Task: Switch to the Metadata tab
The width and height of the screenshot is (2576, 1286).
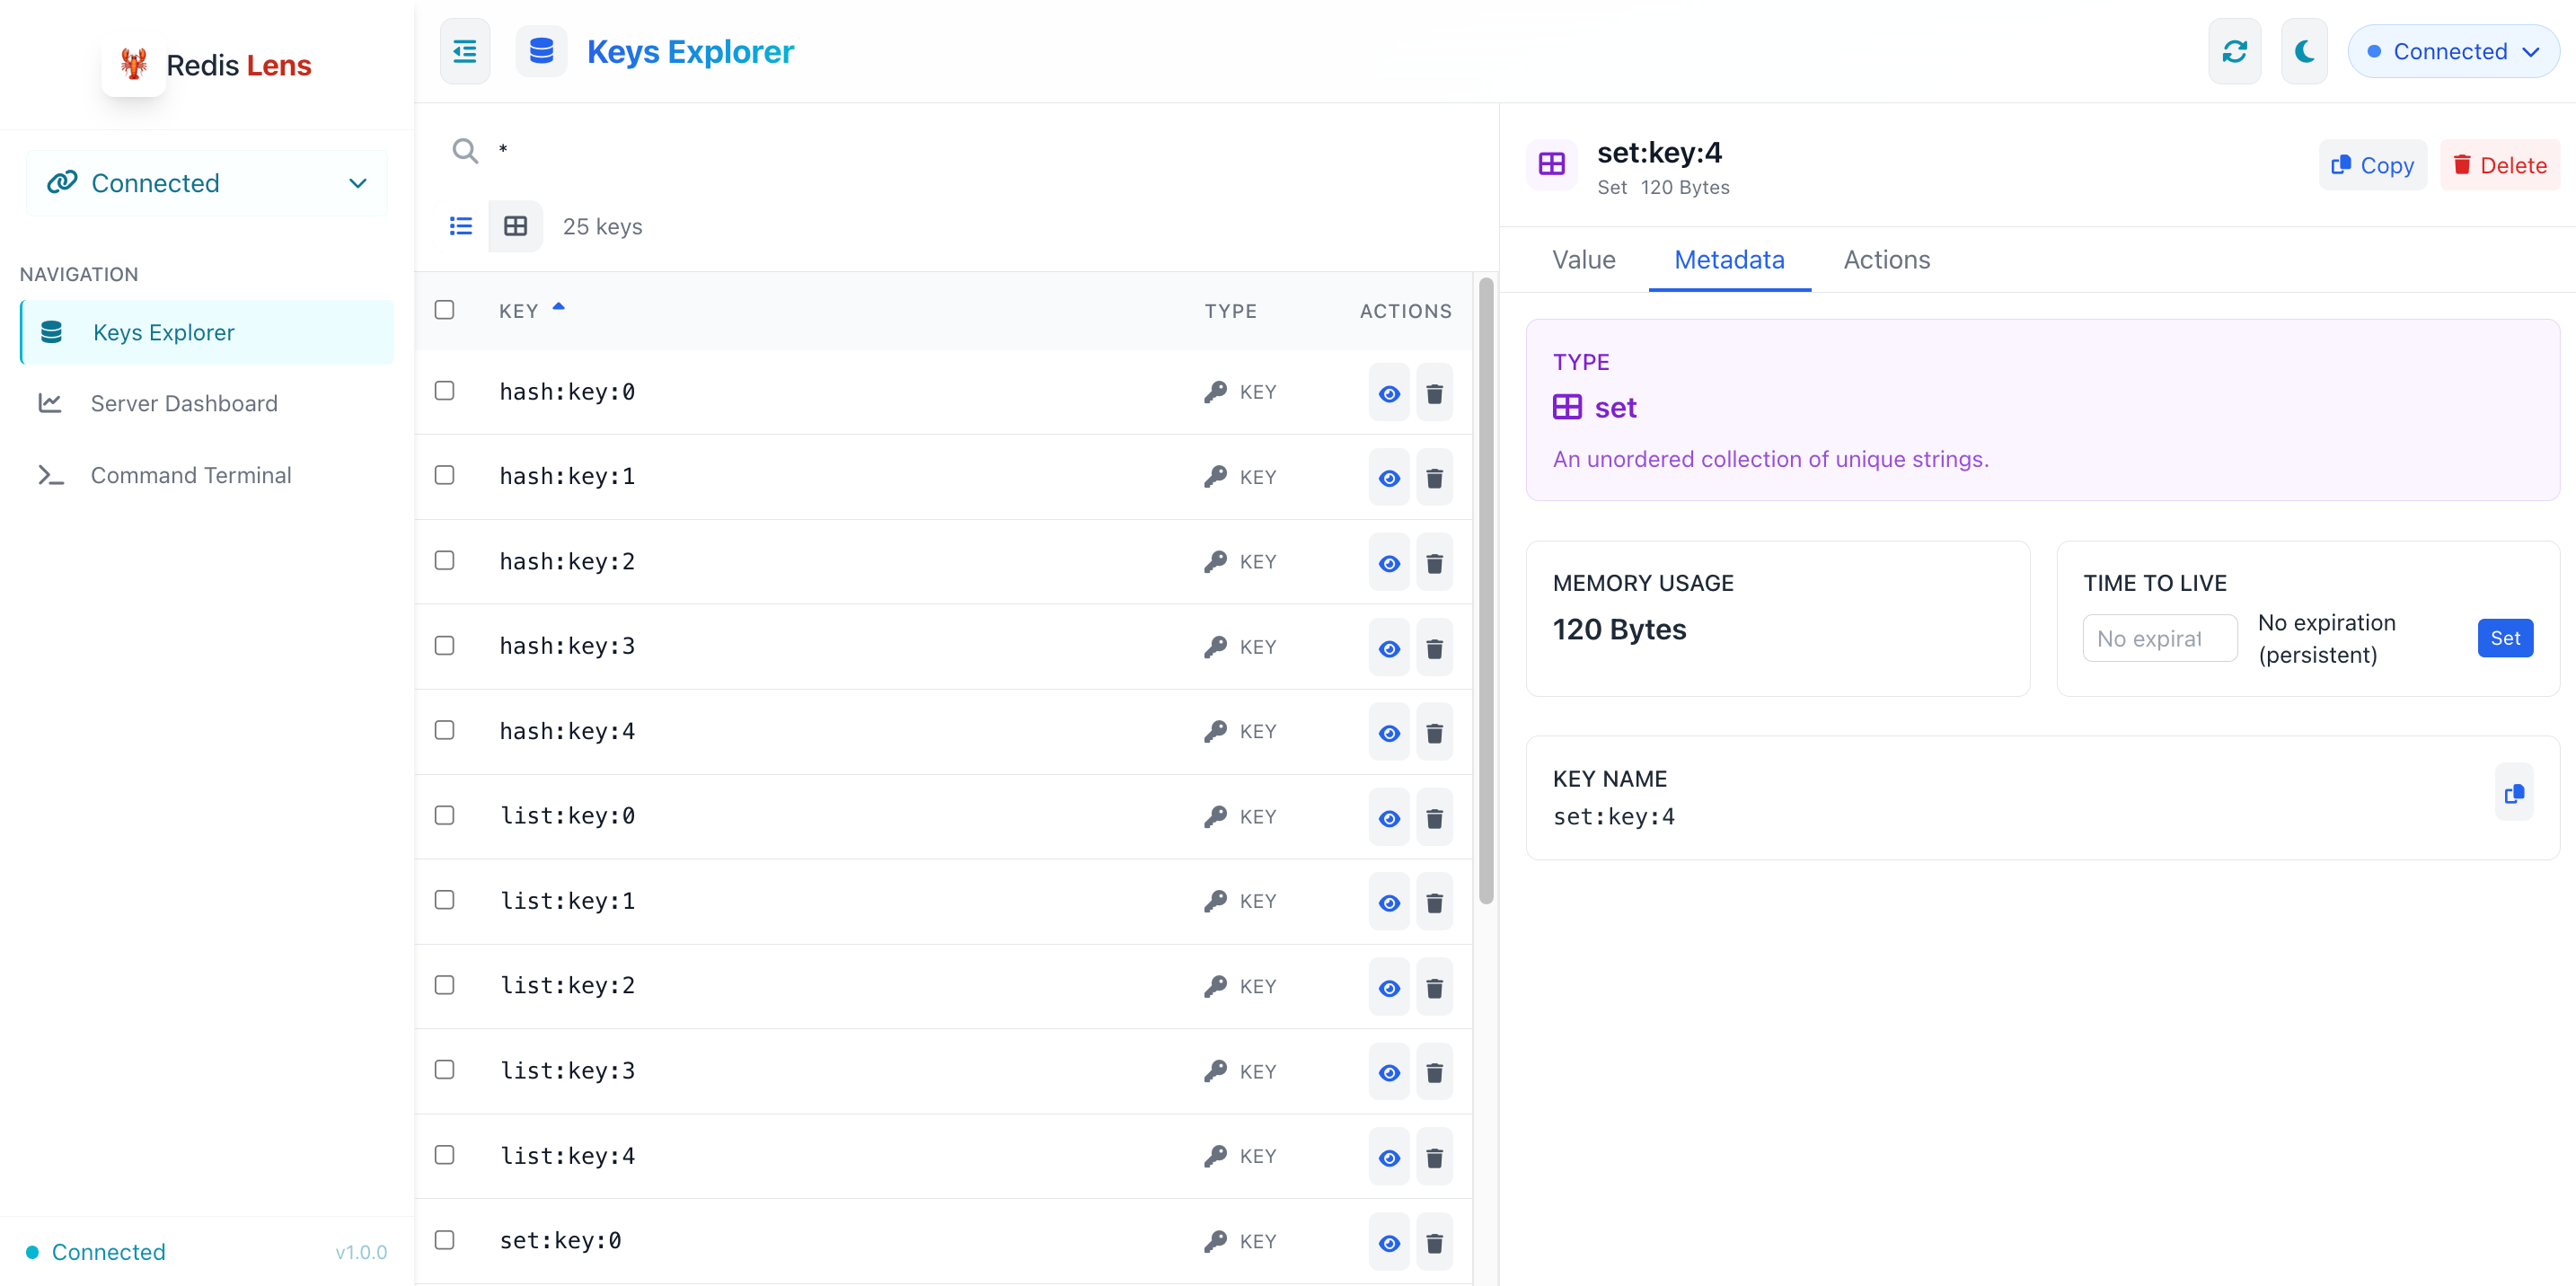Action: tap(1729, 260)
